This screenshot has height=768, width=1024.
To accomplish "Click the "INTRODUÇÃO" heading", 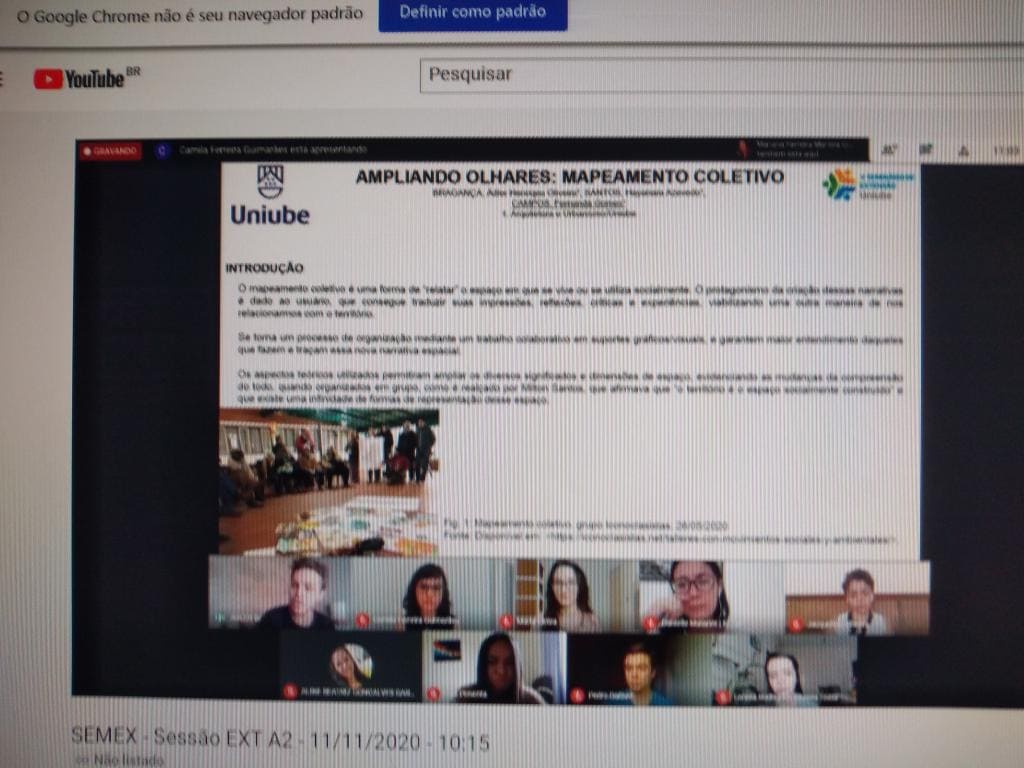I will point(264,268).
